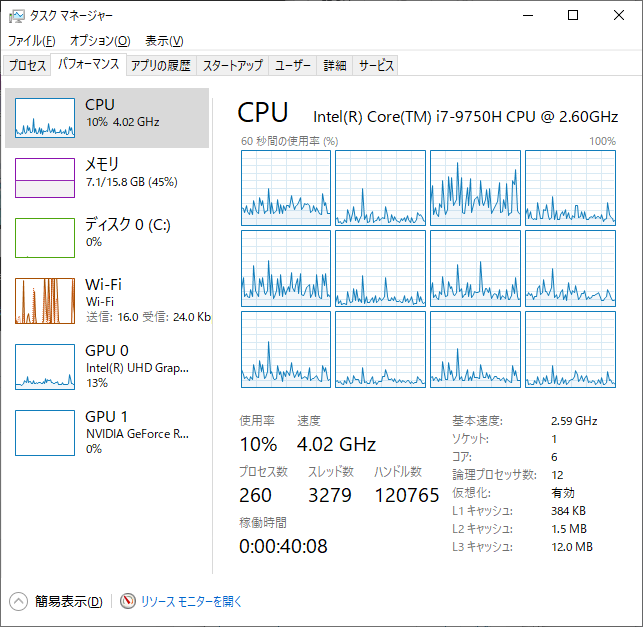Viewport: 643px width, 627px height.
Task: Switch to the アプリの履歴 tab
Action: tap(161, 65)
